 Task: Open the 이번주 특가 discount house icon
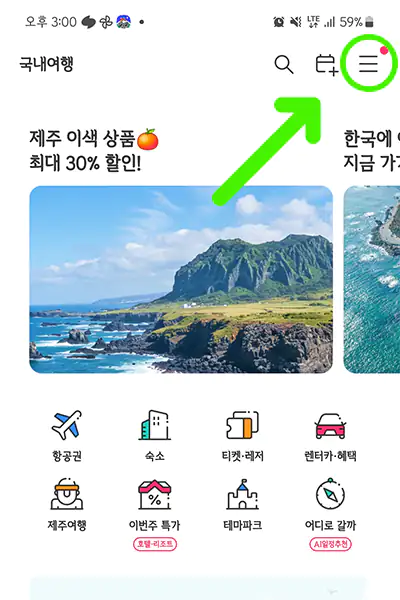tap(155, 495)
